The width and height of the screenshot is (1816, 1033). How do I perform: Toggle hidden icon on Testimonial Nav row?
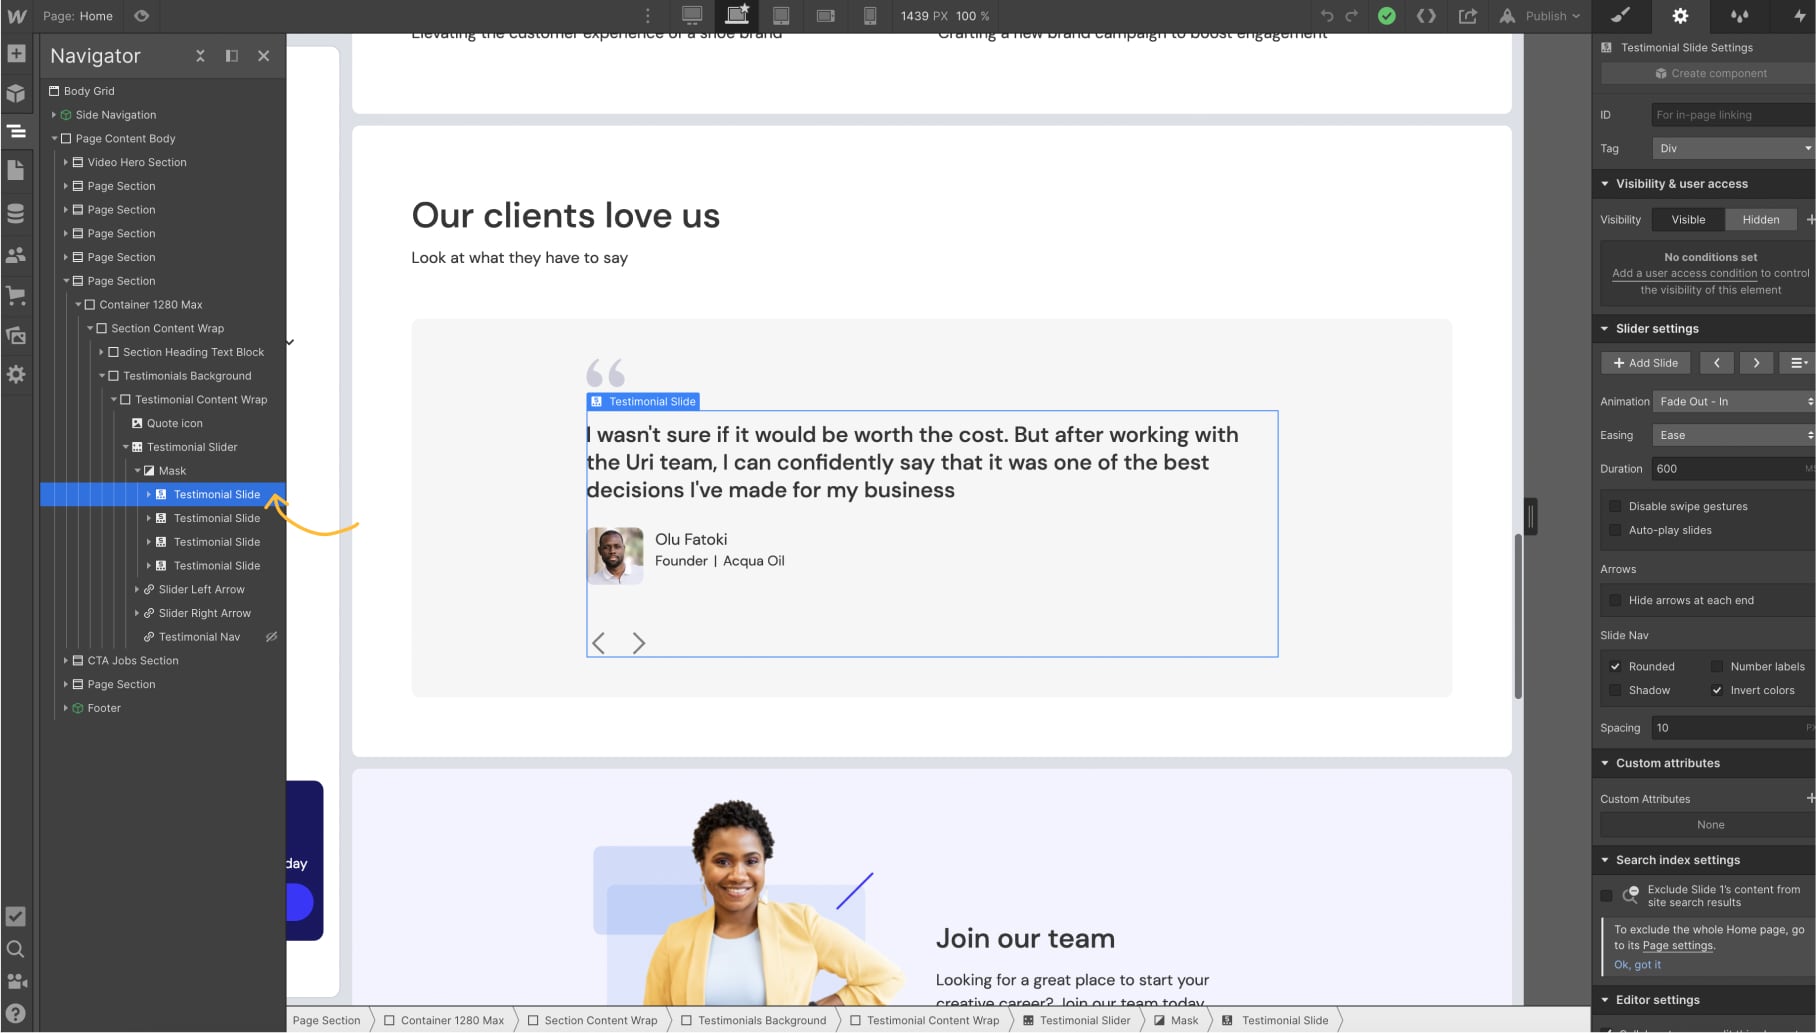(271, 637)
